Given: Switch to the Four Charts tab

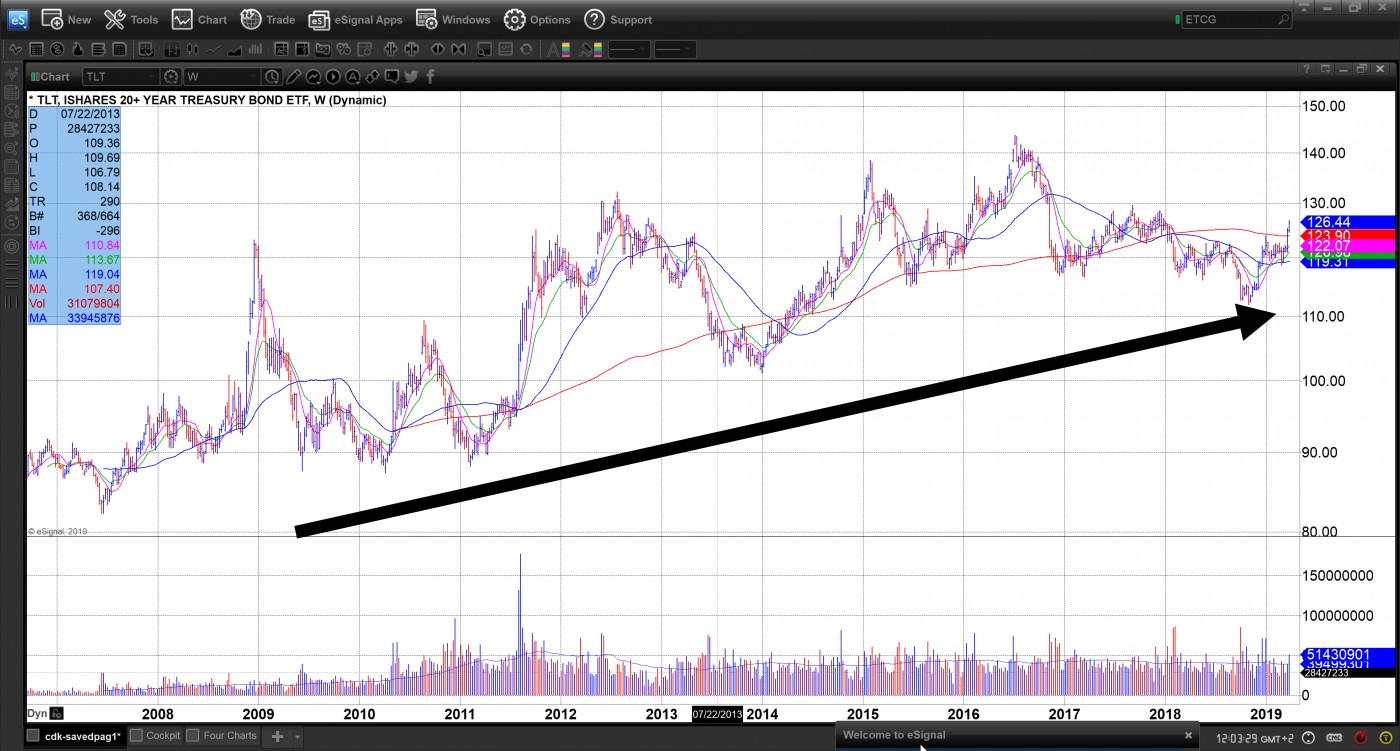Looking at the screenshot, I should (x=230, y=736).
